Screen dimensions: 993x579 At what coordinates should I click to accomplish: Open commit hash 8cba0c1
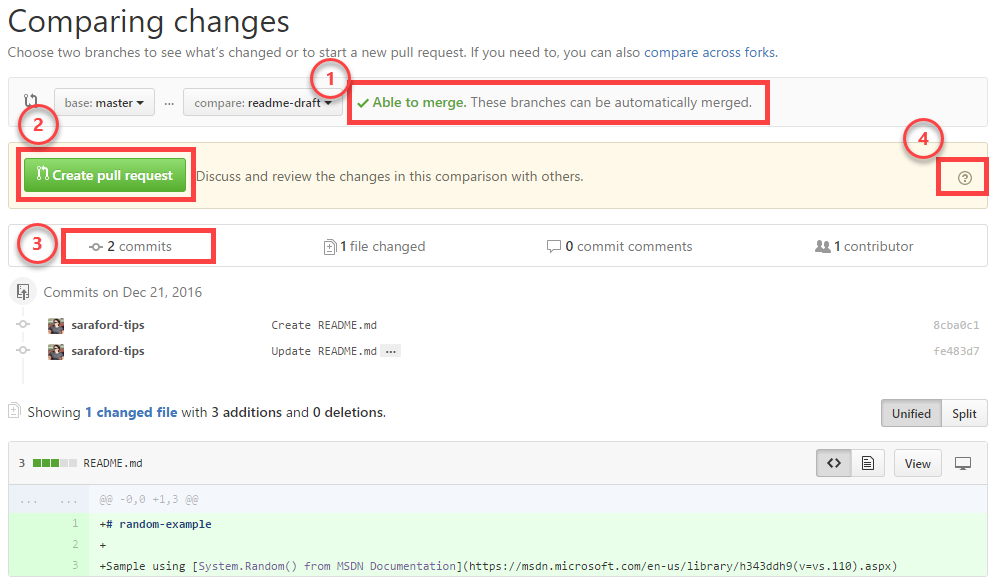click(955, 325)
